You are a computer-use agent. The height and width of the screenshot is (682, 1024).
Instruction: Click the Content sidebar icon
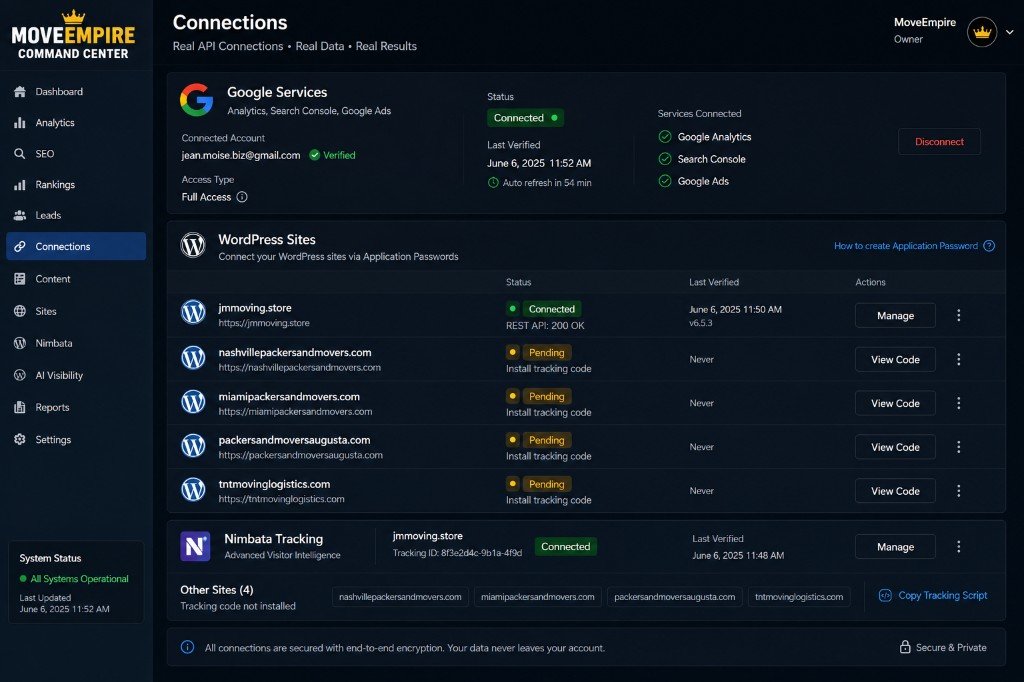[20, 279]
